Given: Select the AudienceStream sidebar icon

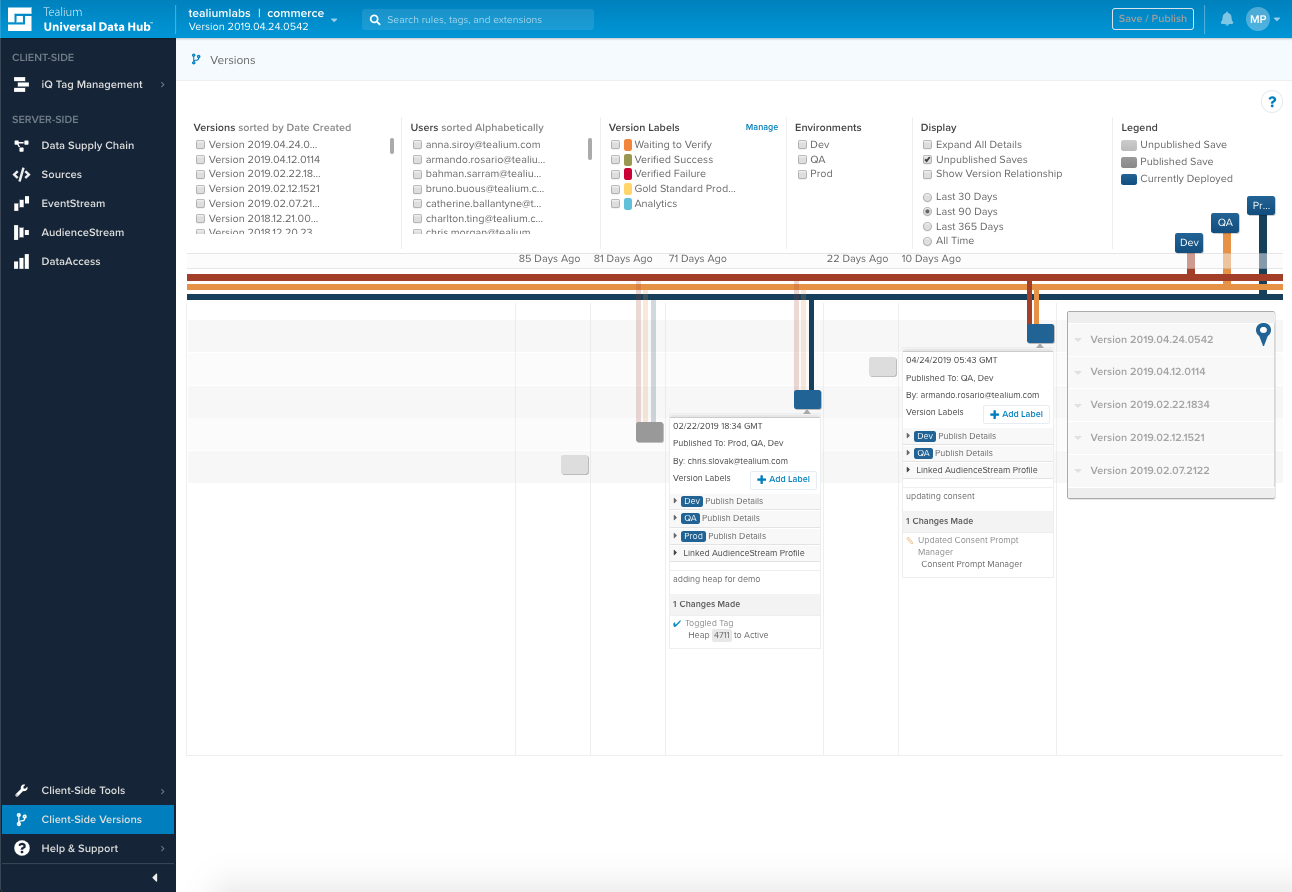Looking at the screenshot, I should 21,233.
